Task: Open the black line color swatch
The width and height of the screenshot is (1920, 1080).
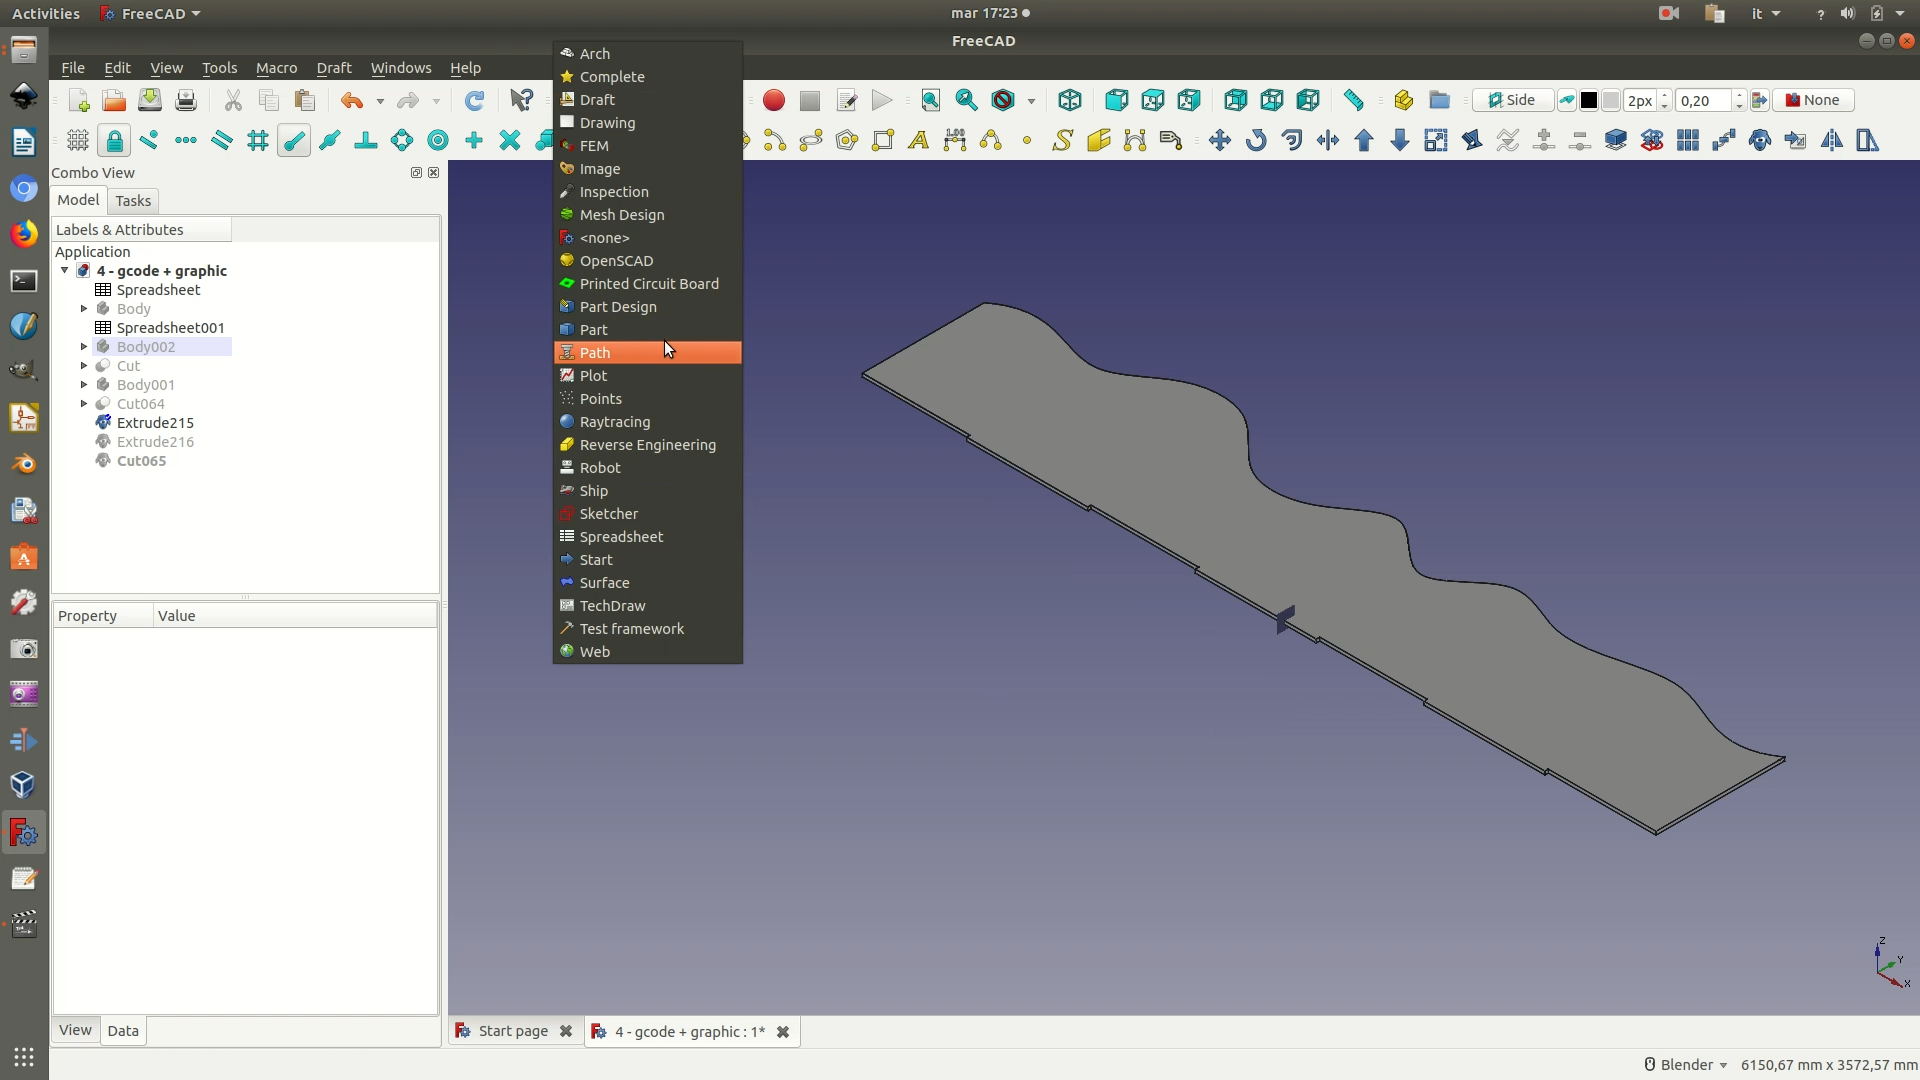Action: pos(1589,100)
